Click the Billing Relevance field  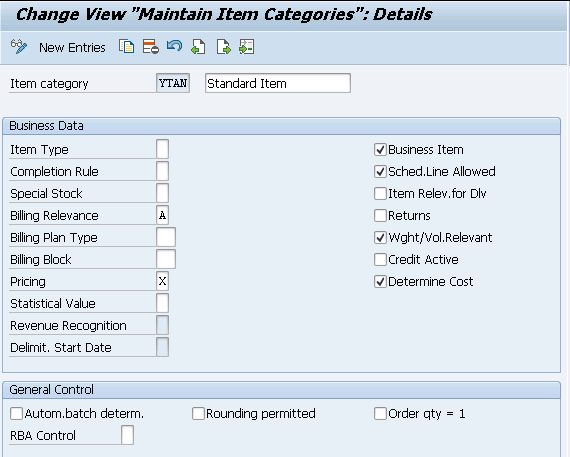pos(162,215)
